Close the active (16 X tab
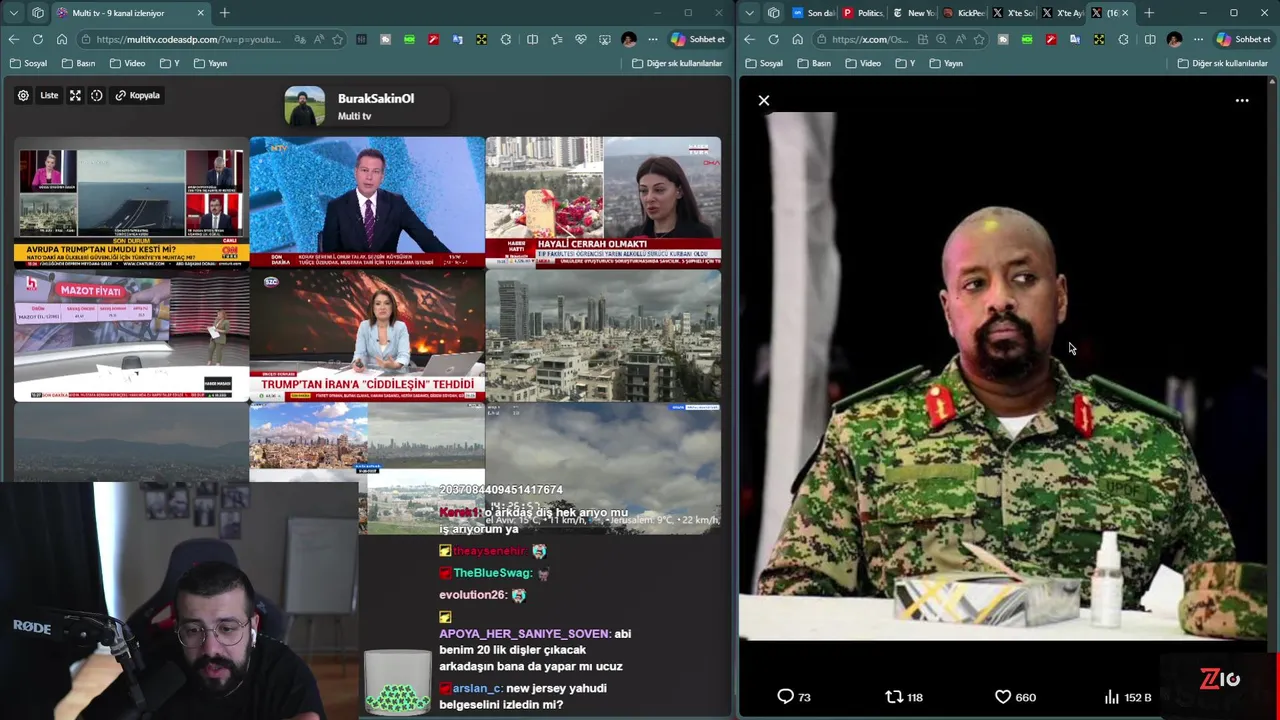Screen dimensions: 1280x720 point(1125,13)
